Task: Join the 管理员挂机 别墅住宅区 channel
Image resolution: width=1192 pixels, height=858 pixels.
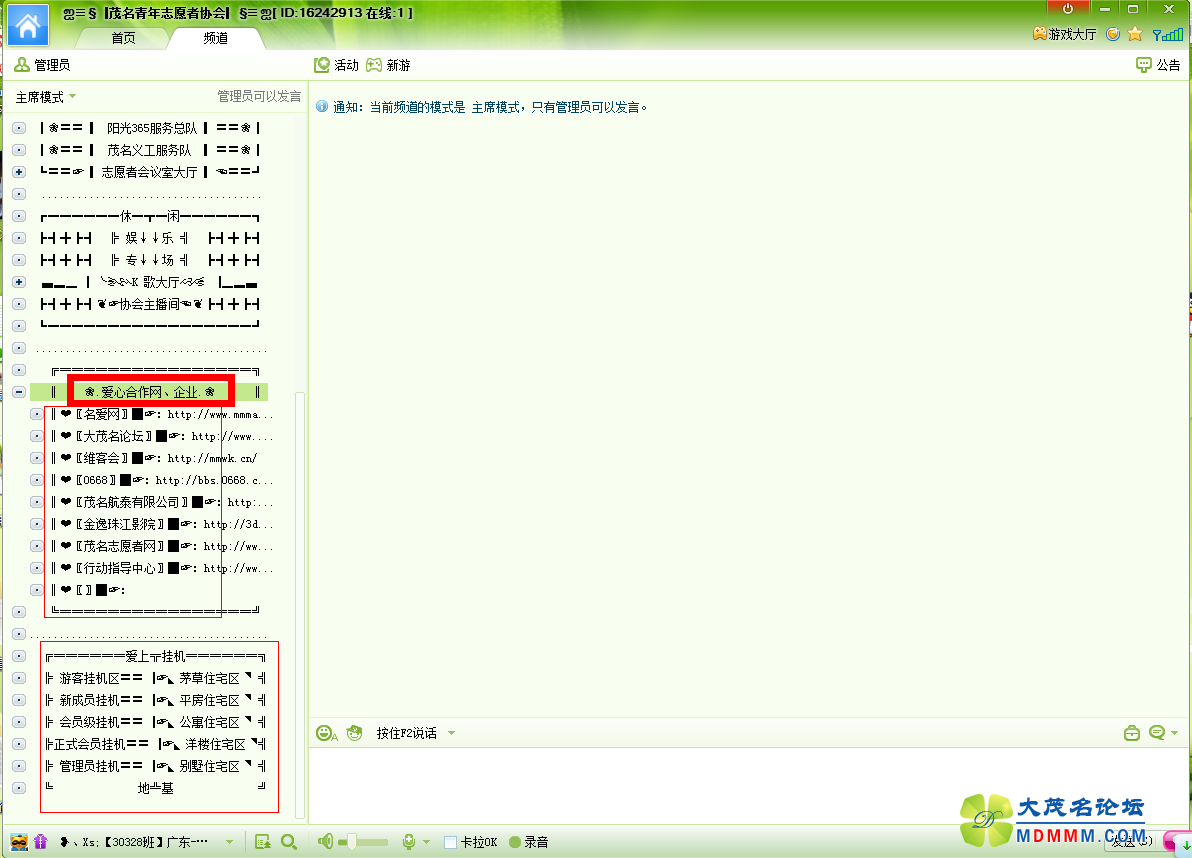Action: (155, 766)
